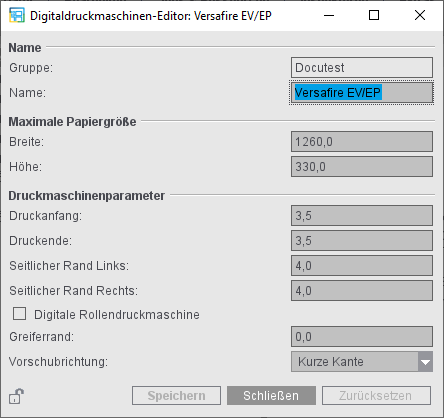Viewport: 444px width, 418px height.
Task: Click the Speichern button
Action: coord(176,396)
